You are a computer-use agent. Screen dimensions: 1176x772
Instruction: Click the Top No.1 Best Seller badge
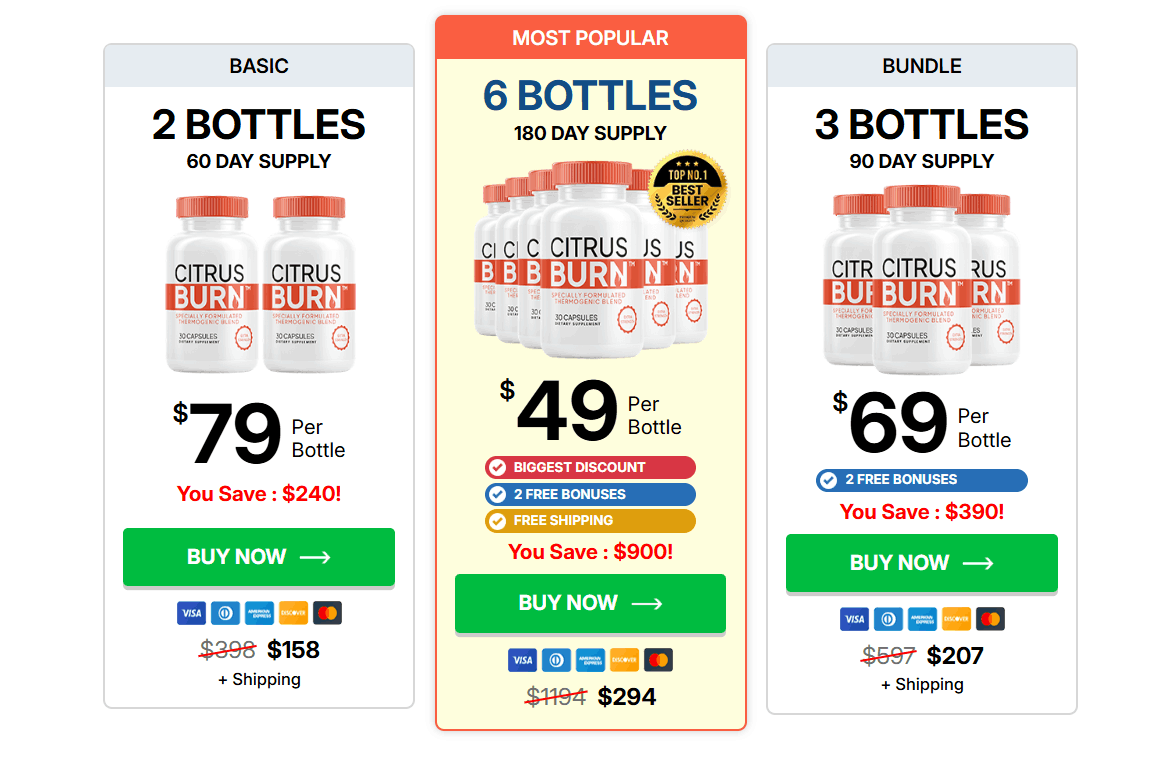[687, 189]
